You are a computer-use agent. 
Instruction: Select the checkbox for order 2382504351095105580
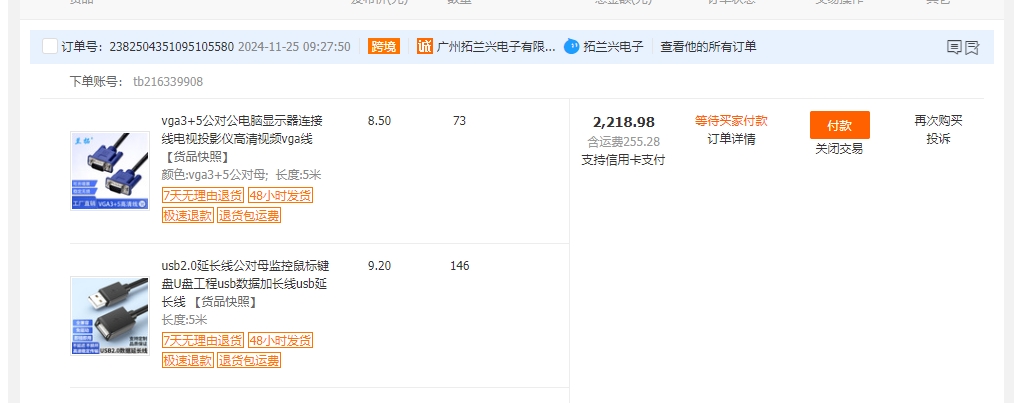[50, 47]
